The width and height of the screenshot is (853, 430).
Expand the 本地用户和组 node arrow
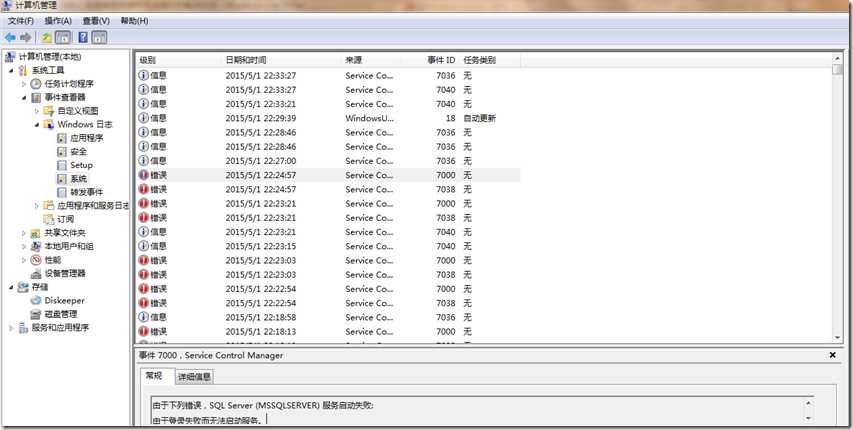pyautogui.click(x=24, y=247)
